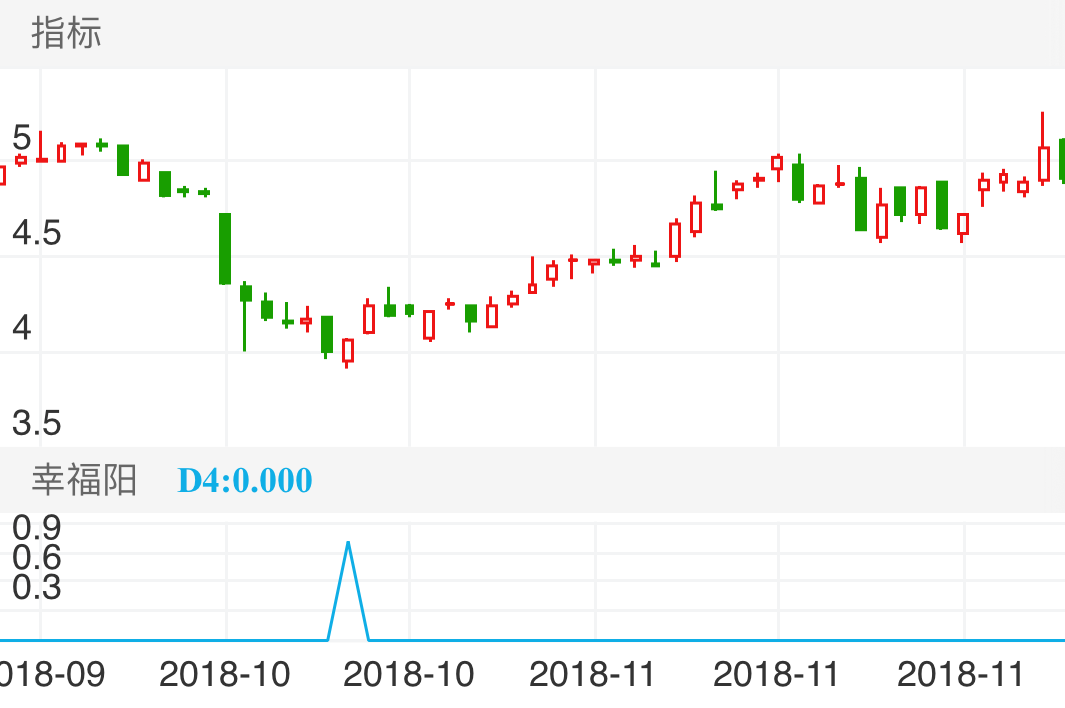Open the 指标 indicator header

[66, 34]
